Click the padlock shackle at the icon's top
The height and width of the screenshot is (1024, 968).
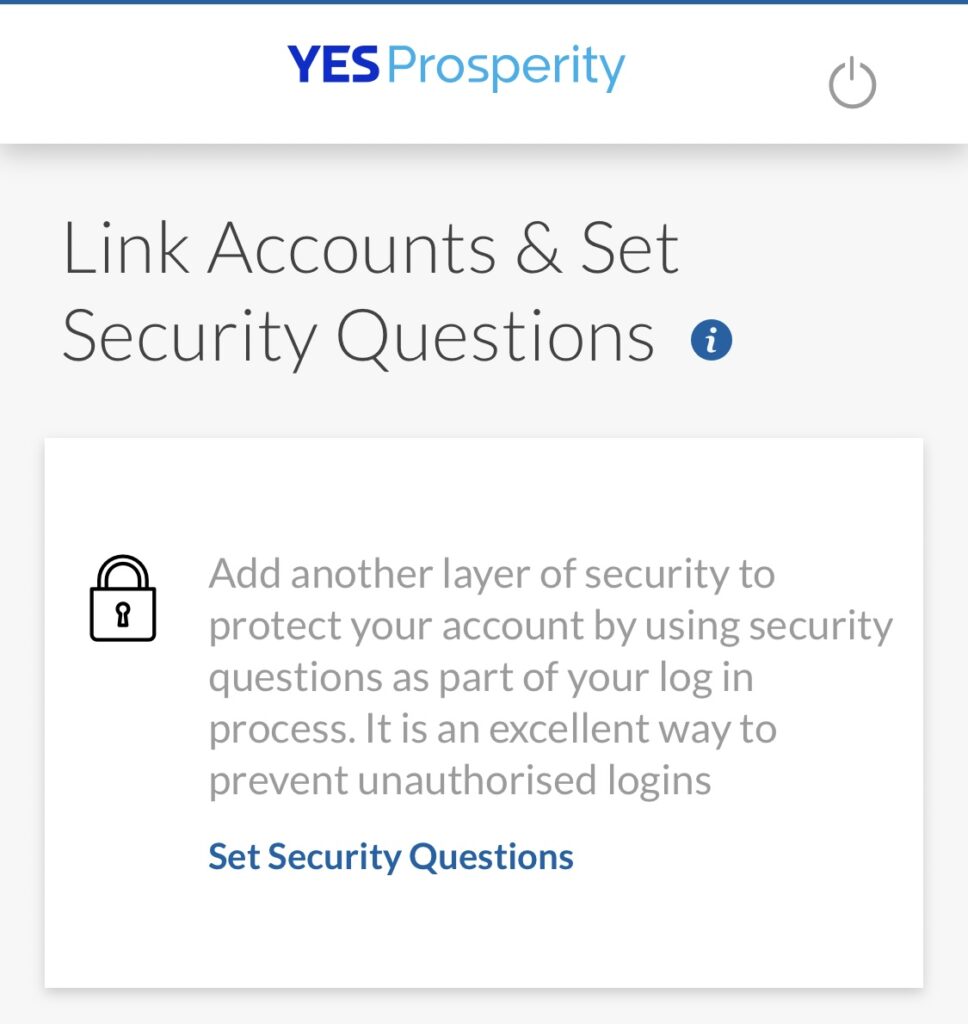coord(123,571)
